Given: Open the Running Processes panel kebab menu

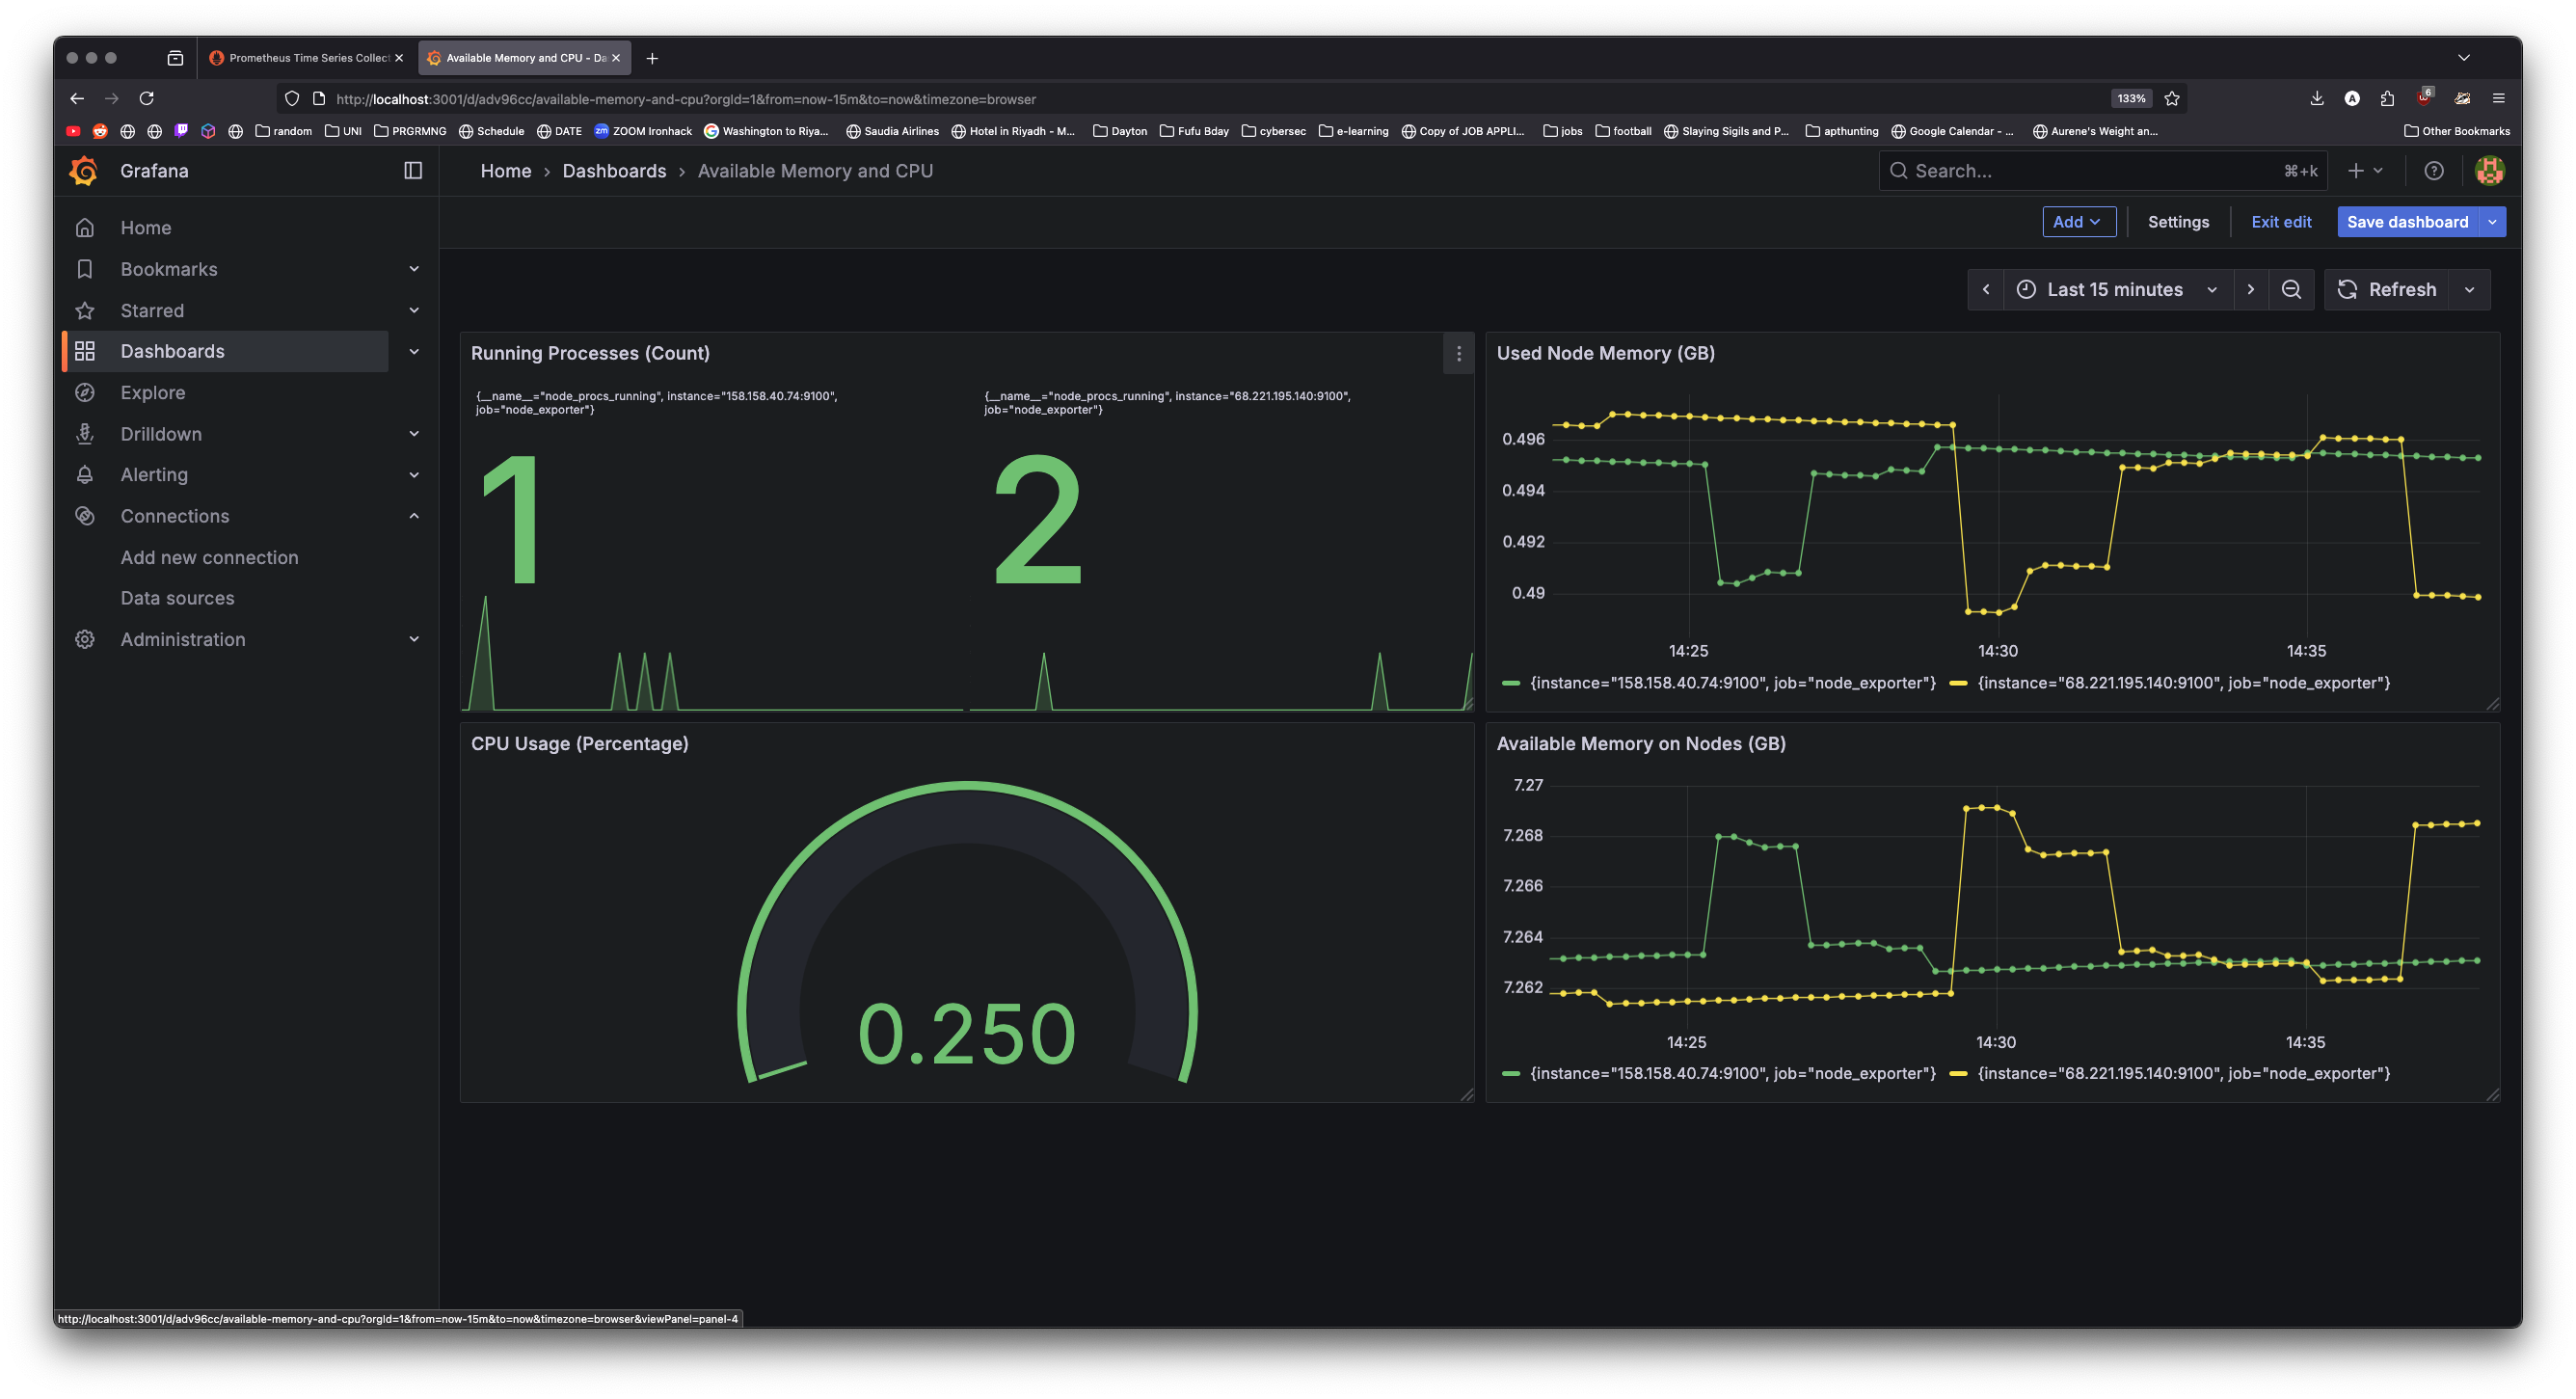Looking at the screenshot, I should (1458, 354).
